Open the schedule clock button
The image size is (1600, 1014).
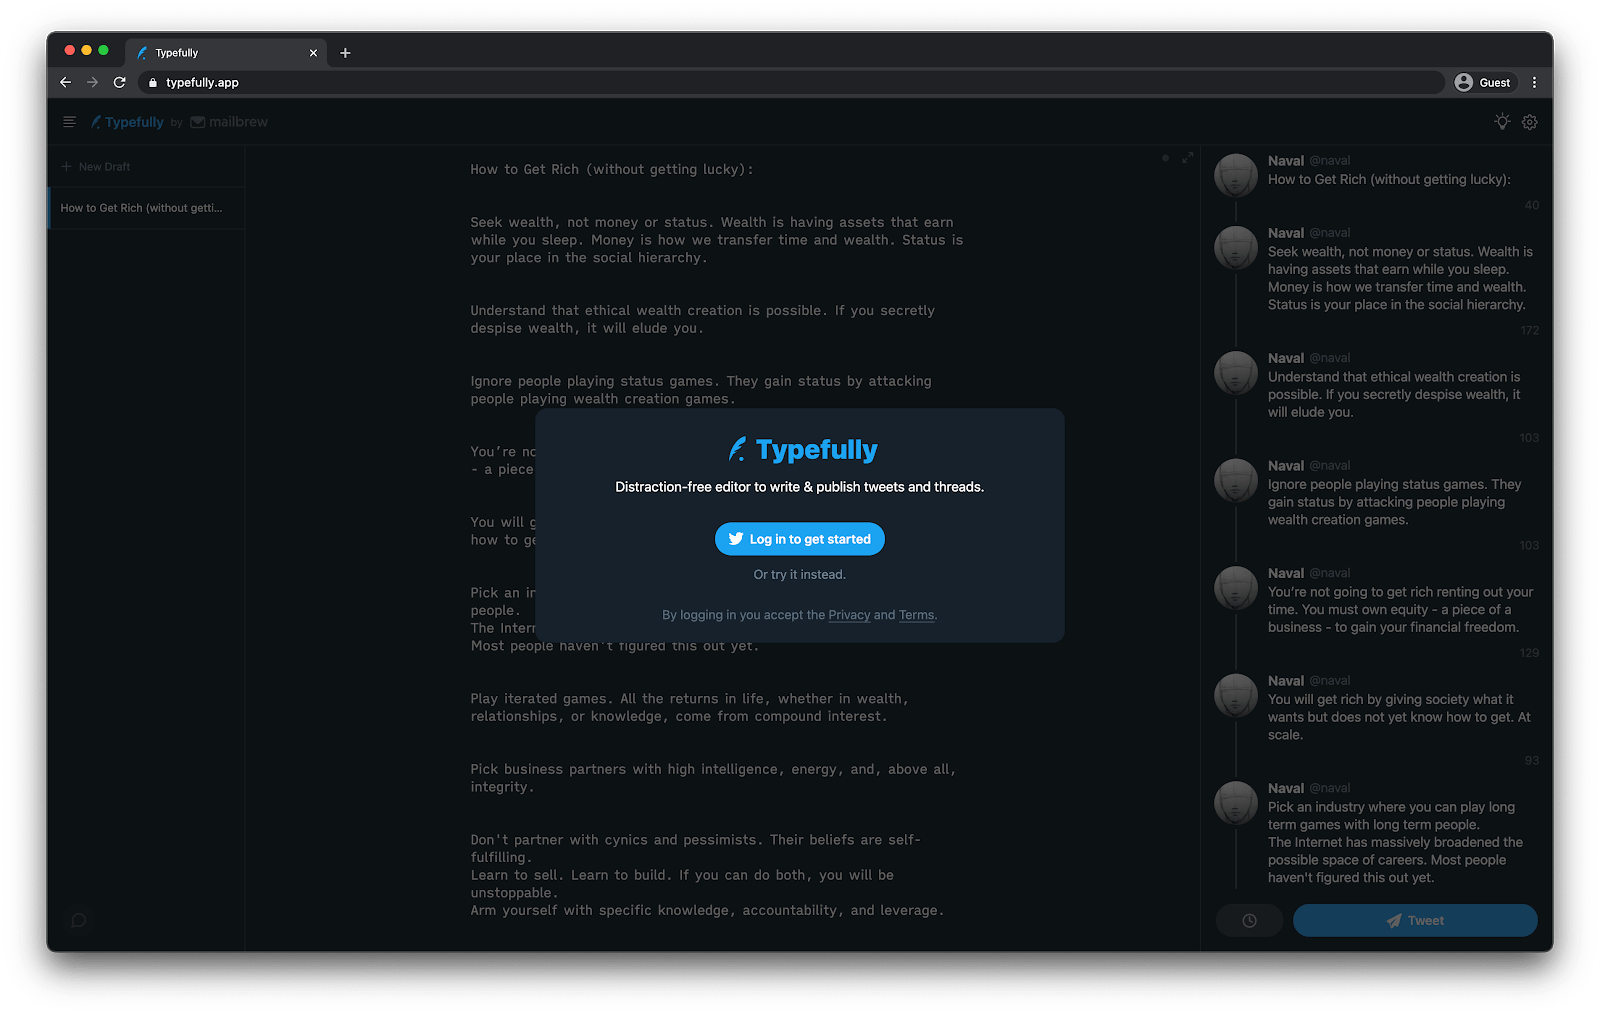pos(1249,921)
